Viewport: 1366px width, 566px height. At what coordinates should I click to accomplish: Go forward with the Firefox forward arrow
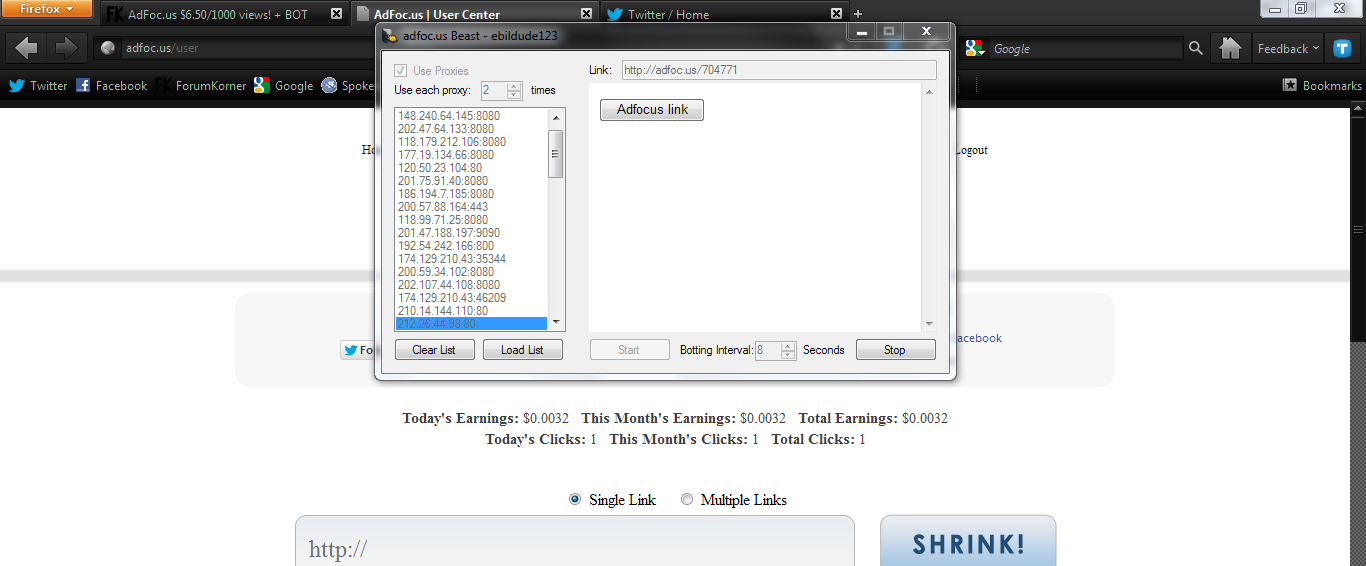(65, 48)
